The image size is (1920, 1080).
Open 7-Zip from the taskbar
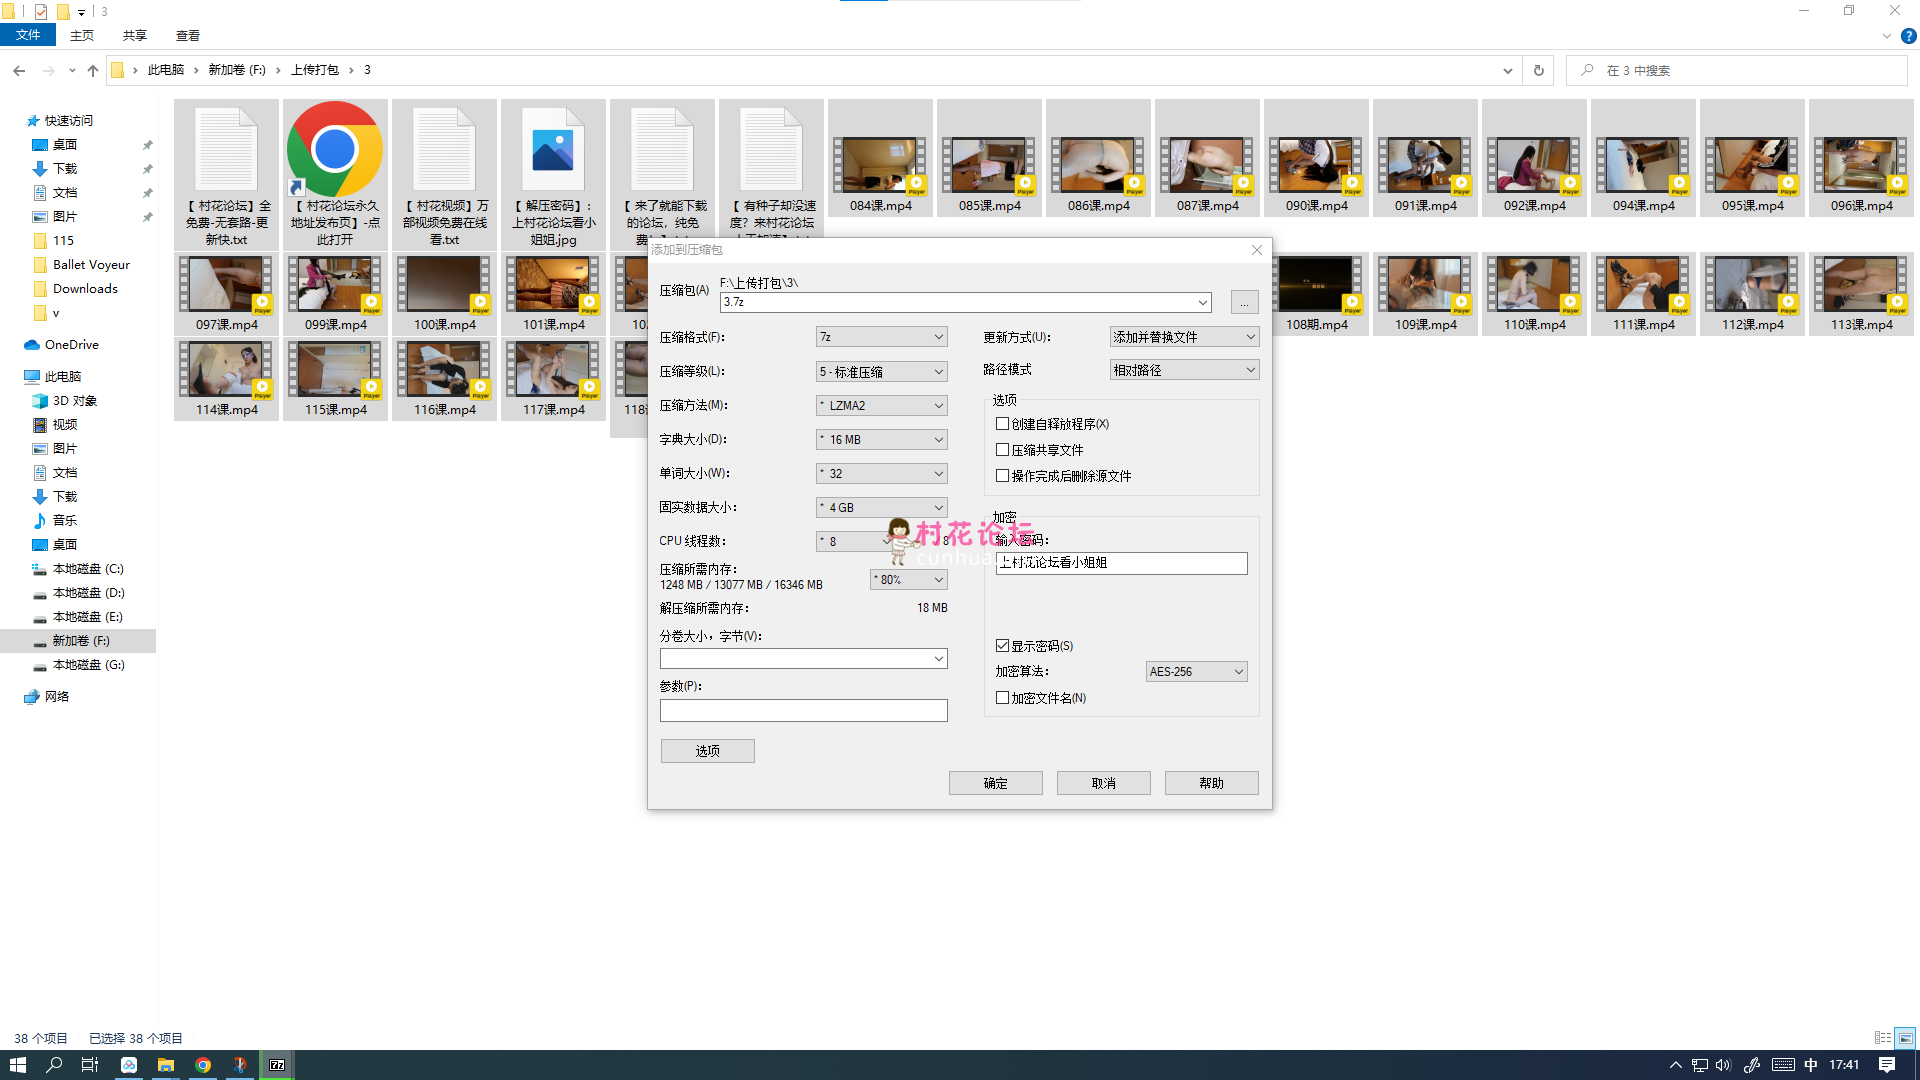277,1065
